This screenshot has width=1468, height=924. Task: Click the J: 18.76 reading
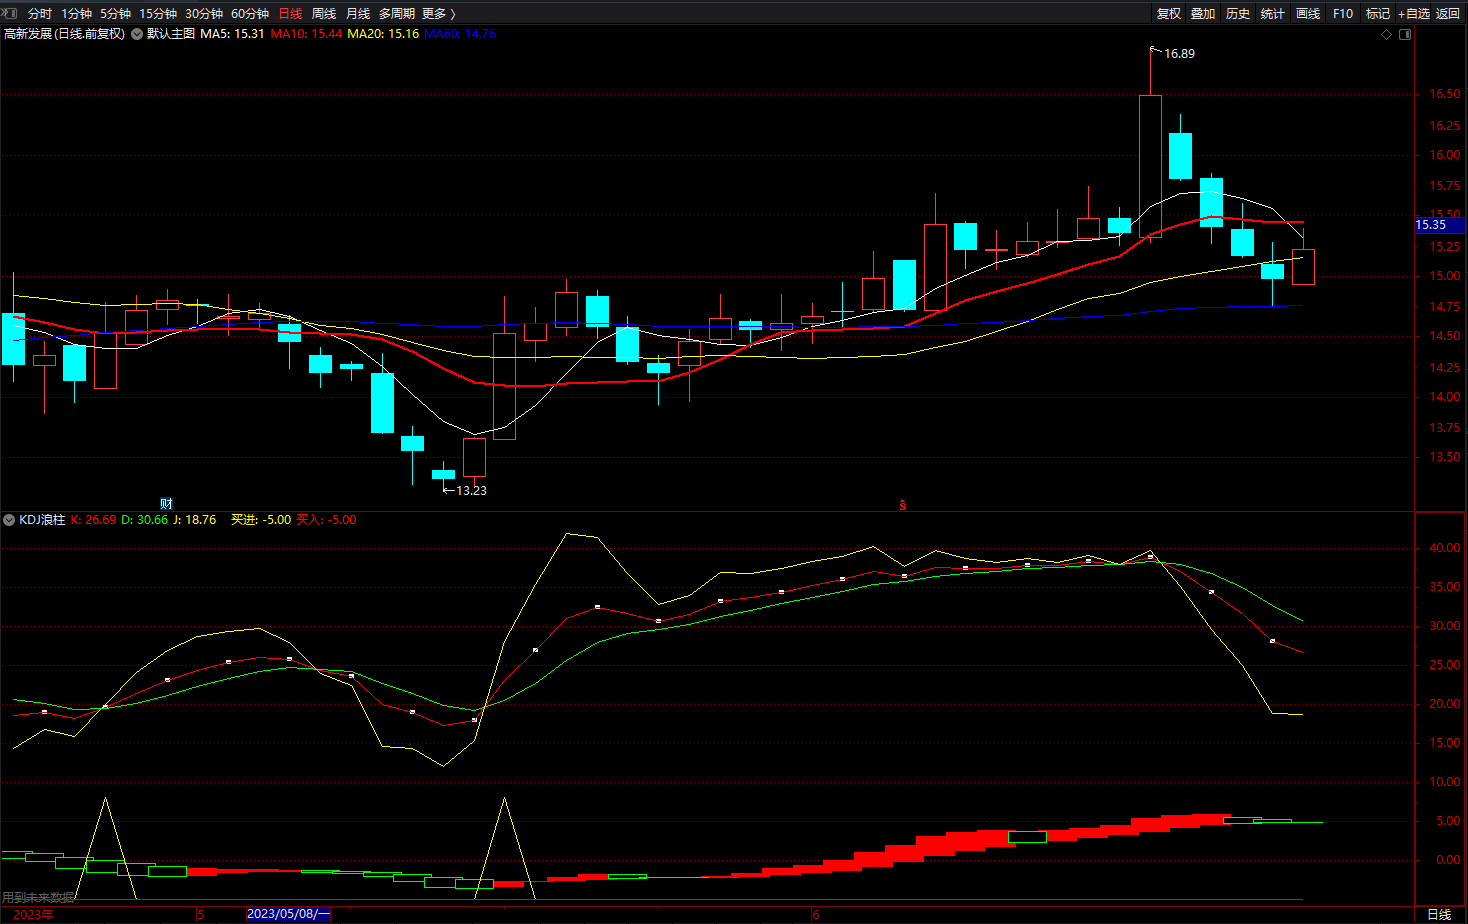tap(194, 520)
